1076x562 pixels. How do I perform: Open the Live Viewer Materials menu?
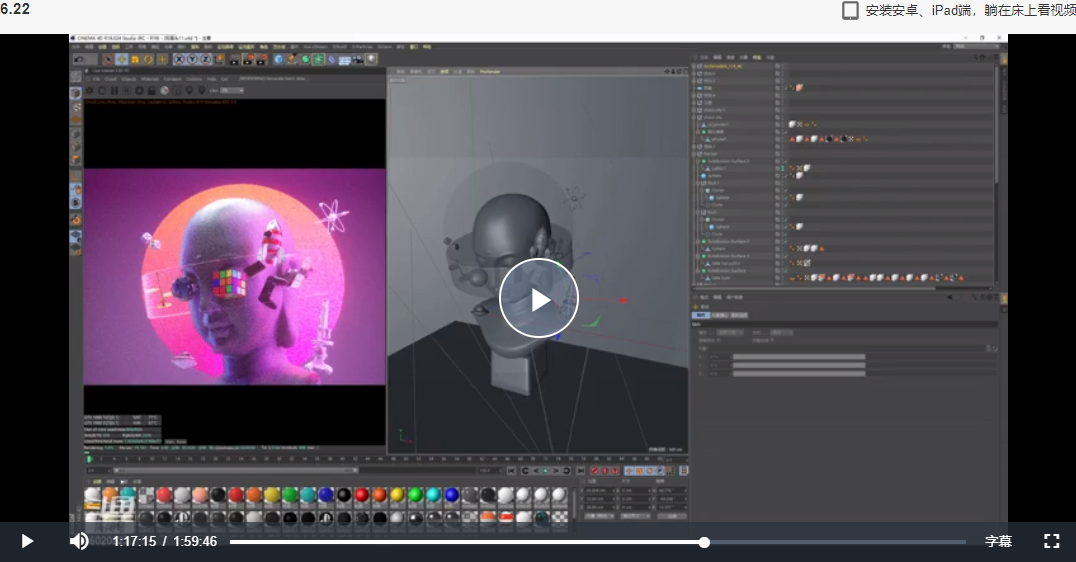[x=150, y=79]
